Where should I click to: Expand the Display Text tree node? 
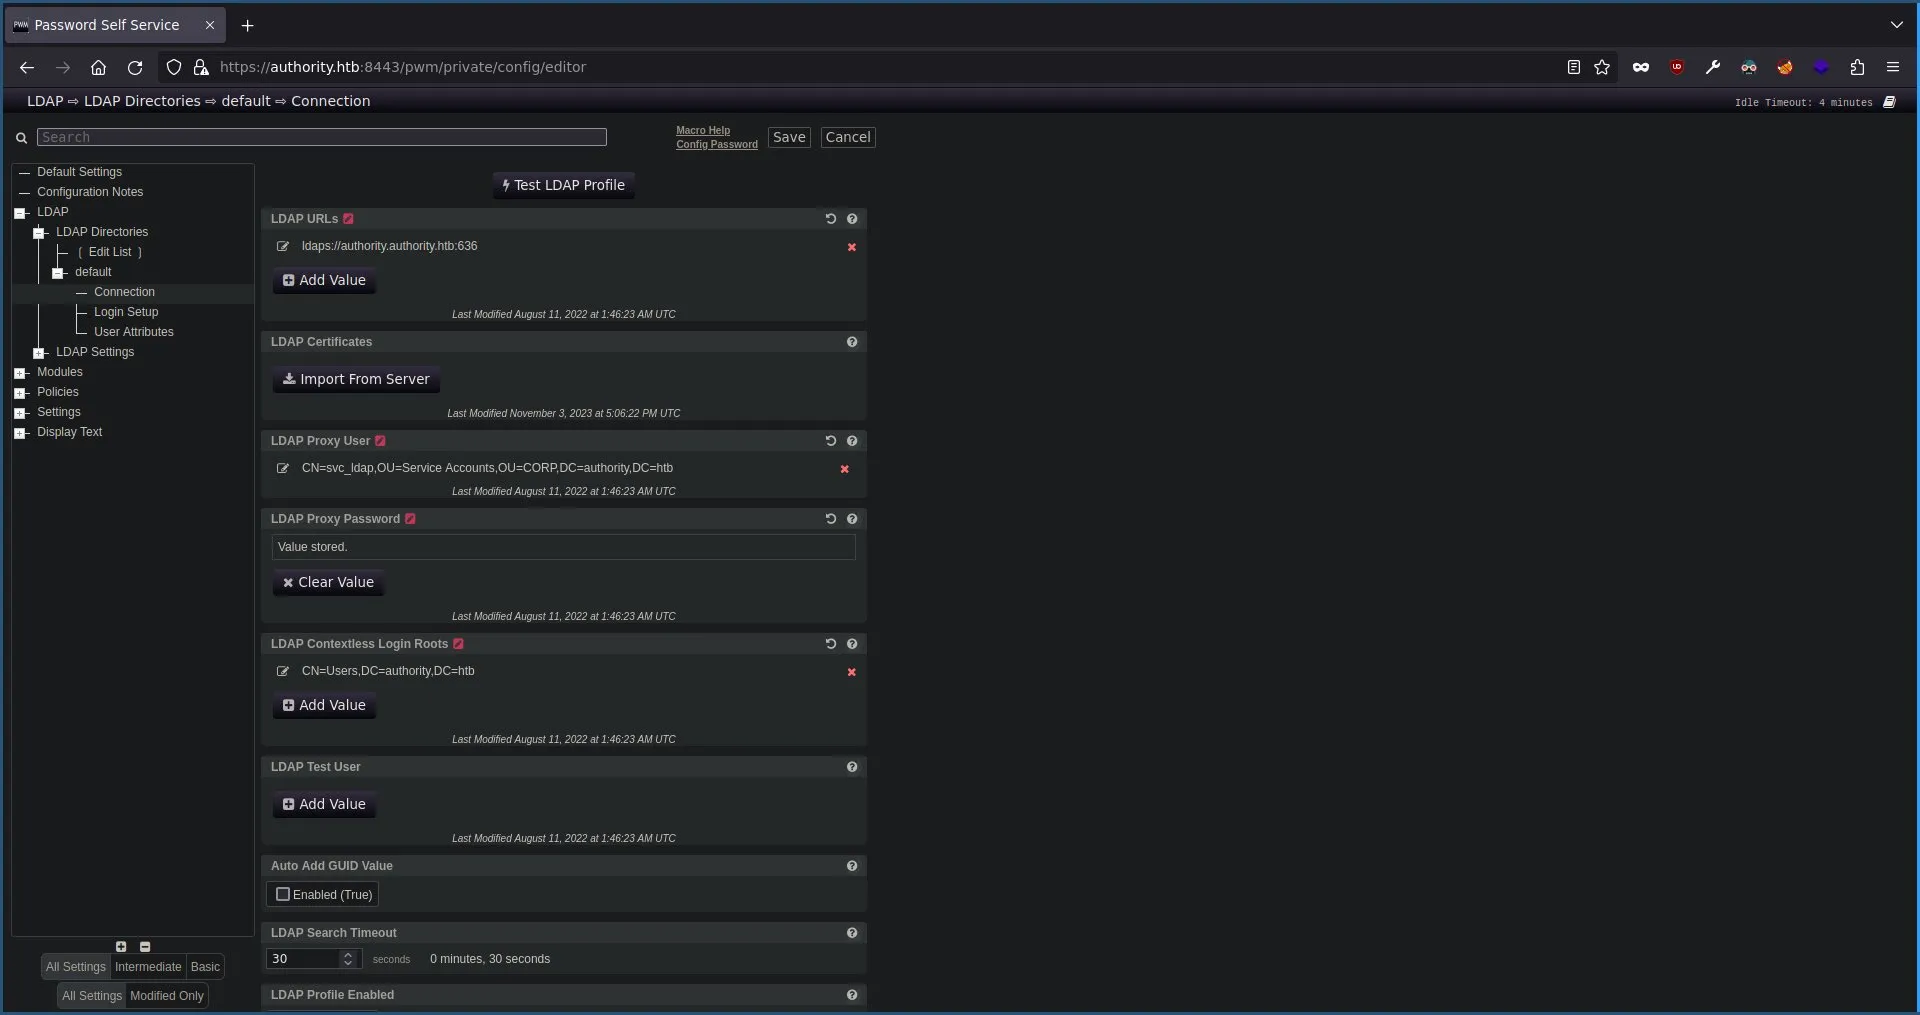pos(20,433)
